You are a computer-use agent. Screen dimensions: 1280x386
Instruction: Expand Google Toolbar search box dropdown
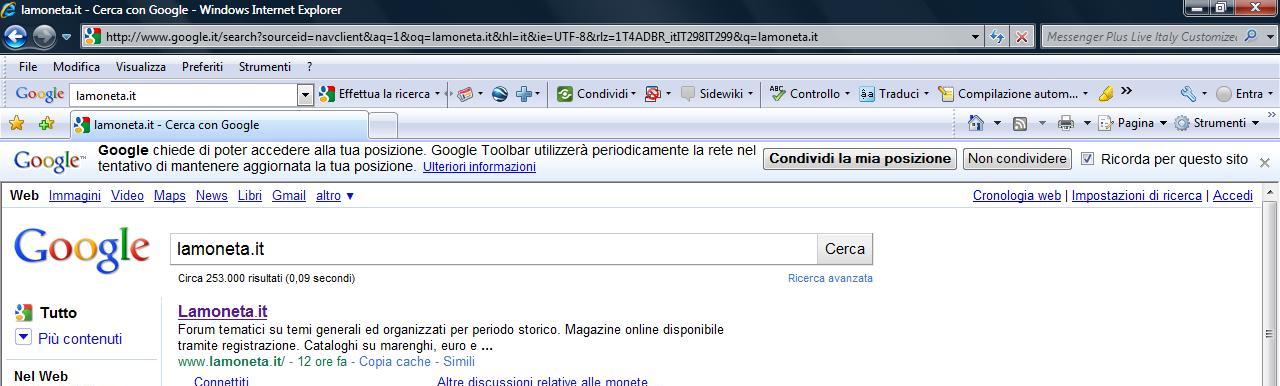click(305, 95)
